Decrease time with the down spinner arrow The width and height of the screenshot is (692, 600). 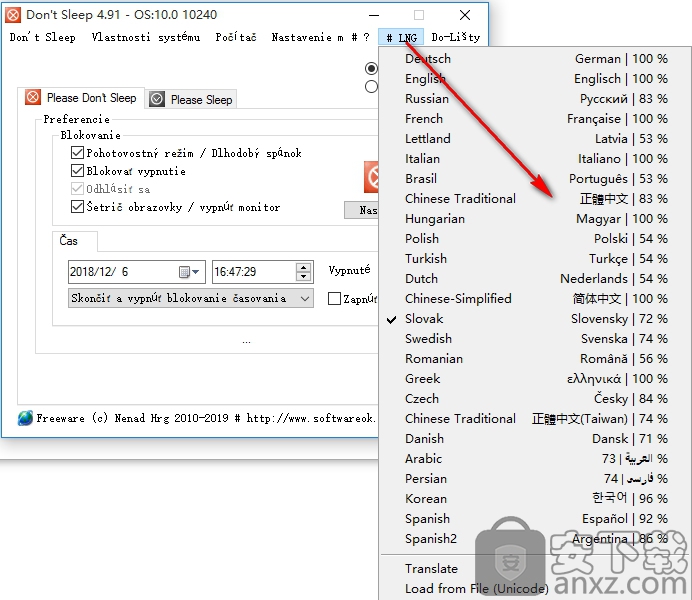(304, 277)
